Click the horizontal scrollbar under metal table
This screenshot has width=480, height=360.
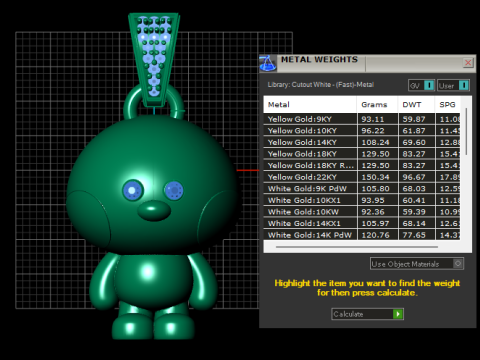coord(357,247)
